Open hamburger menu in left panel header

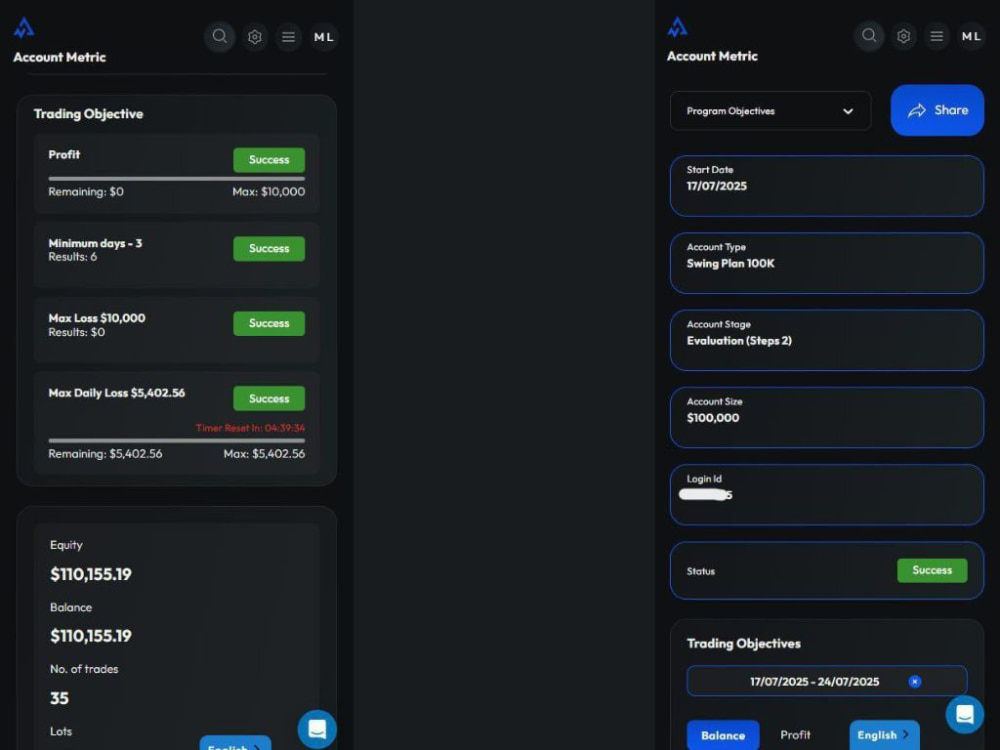(288, 37)
